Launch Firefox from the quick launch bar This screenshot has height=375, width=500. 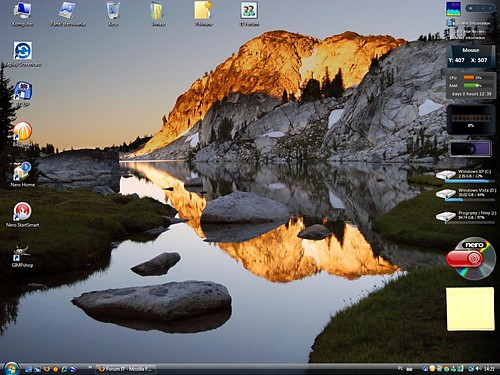pyautogui.click(x=46, y=369)
